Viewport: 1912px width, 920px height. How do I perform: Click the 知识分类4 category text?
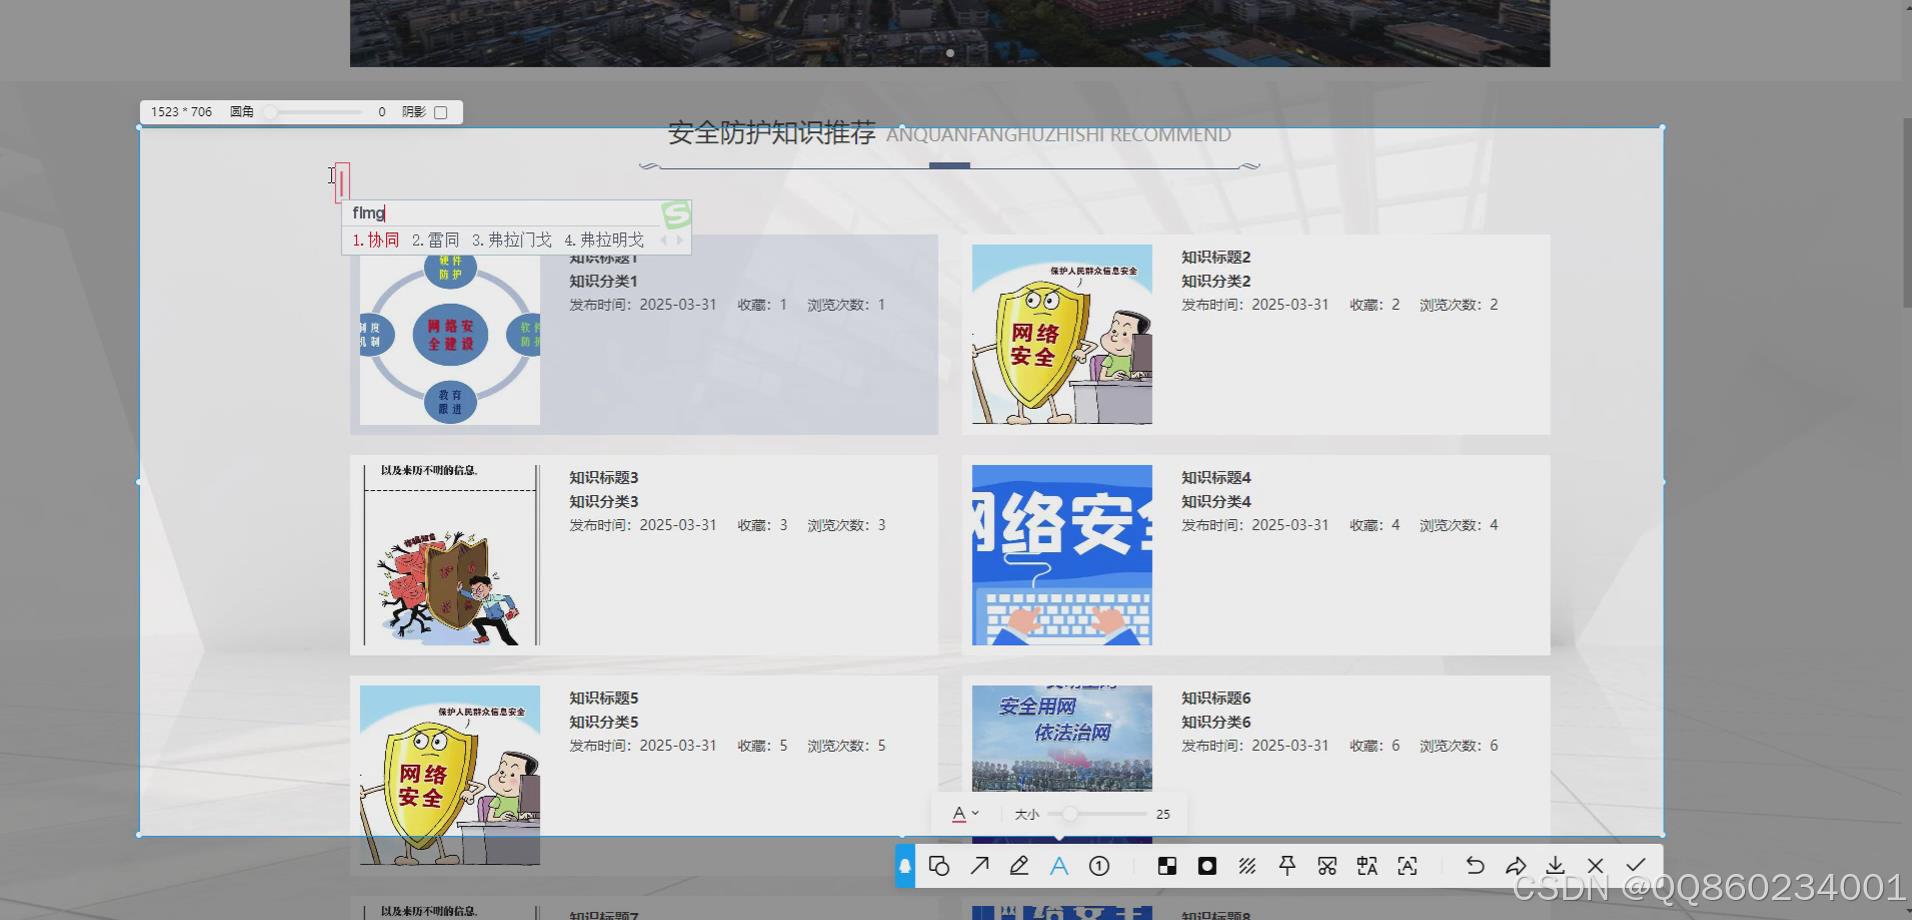point(1216,502)
